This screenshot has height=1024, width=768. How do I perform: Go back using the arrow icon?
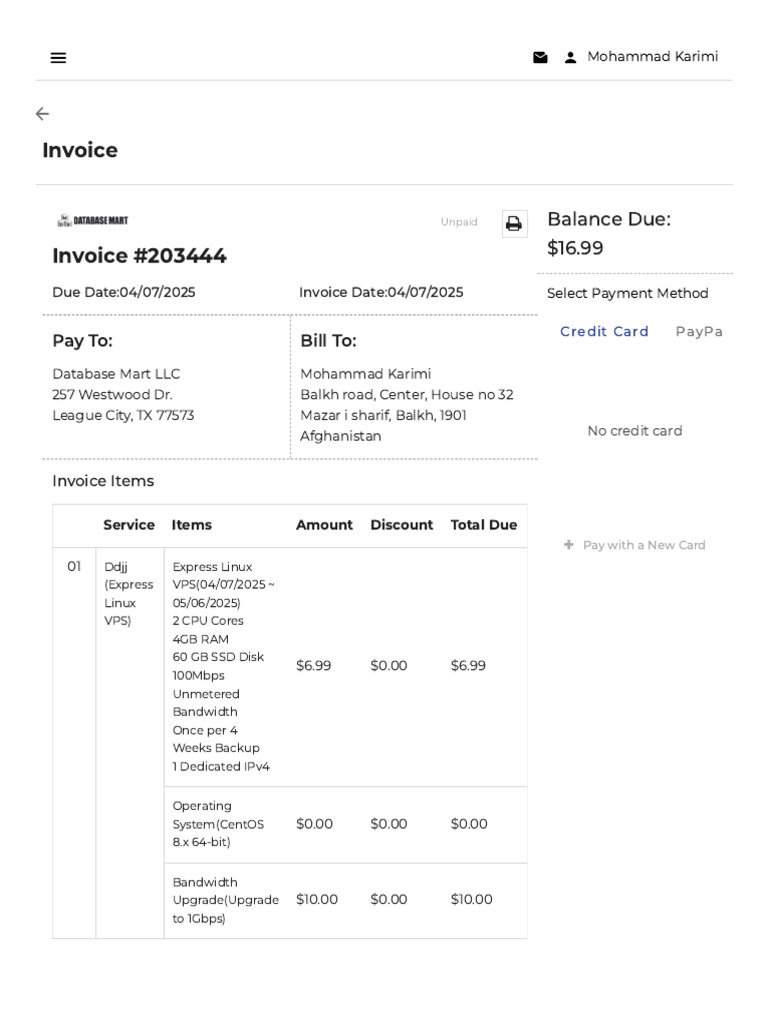click(x=42, y=114)
